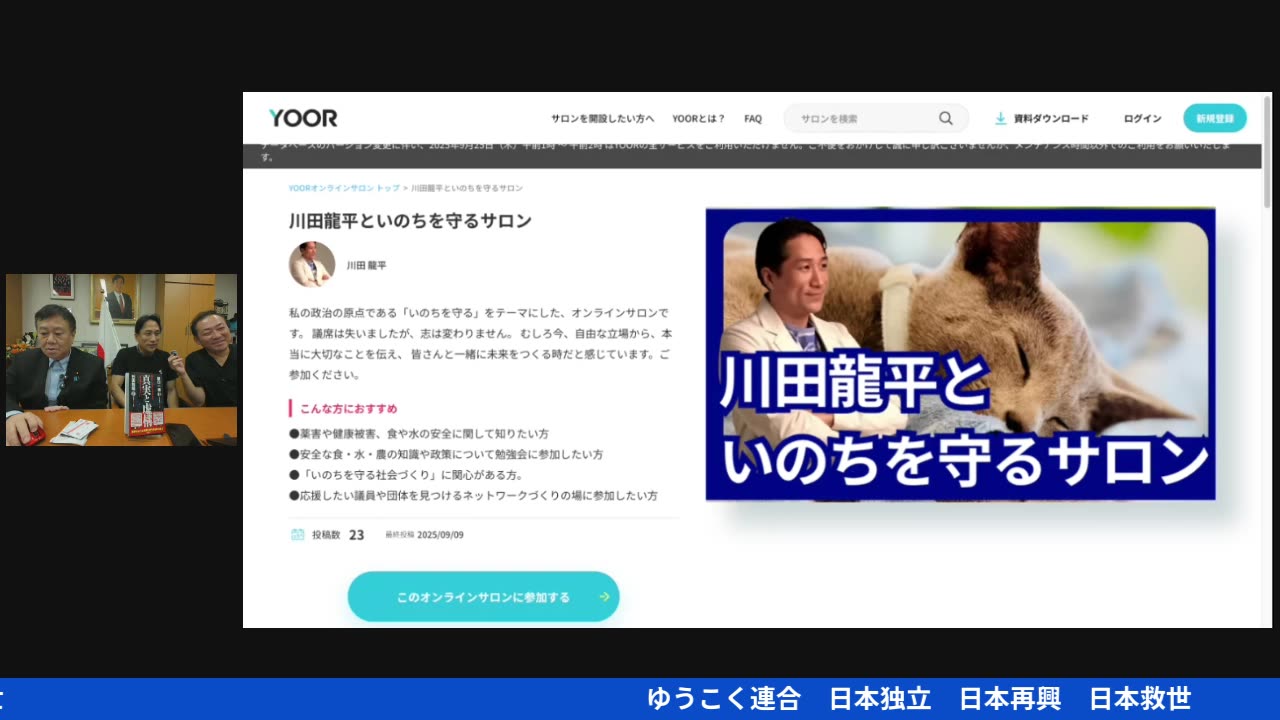Open YOORとは？ menu item

tap(698, 118)
